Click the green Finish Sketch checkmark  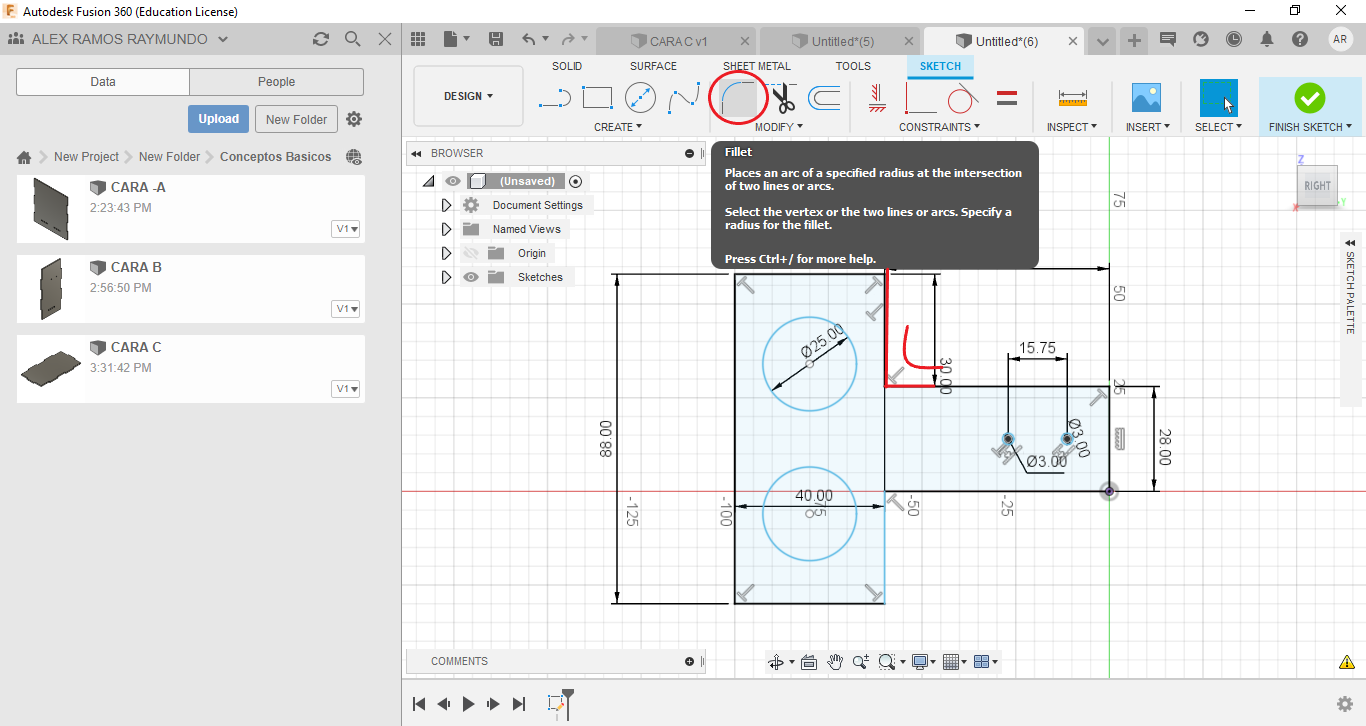click(1309, 98)
